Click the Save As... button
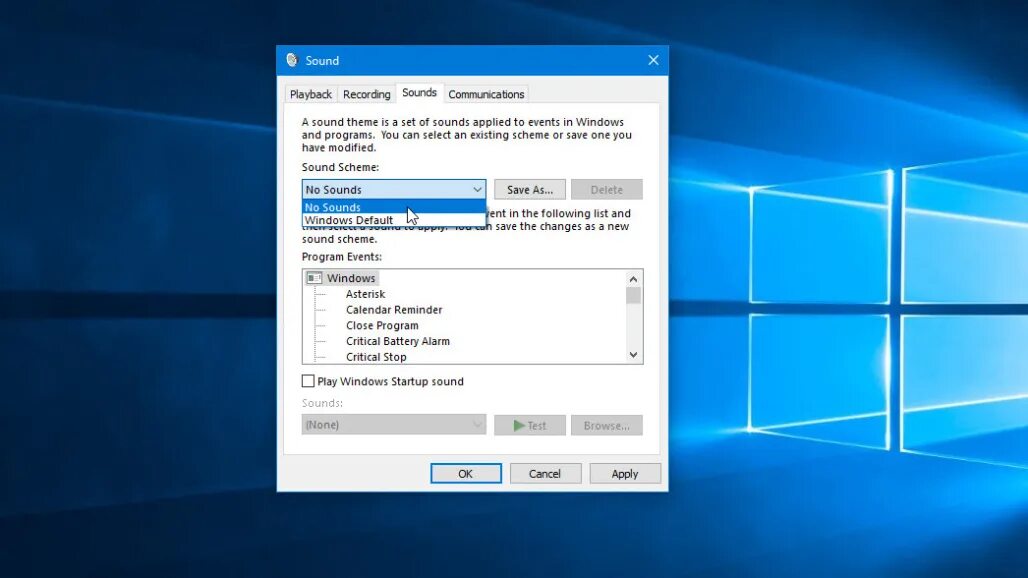Screen dimensions: 1028x578 (530, 189)
